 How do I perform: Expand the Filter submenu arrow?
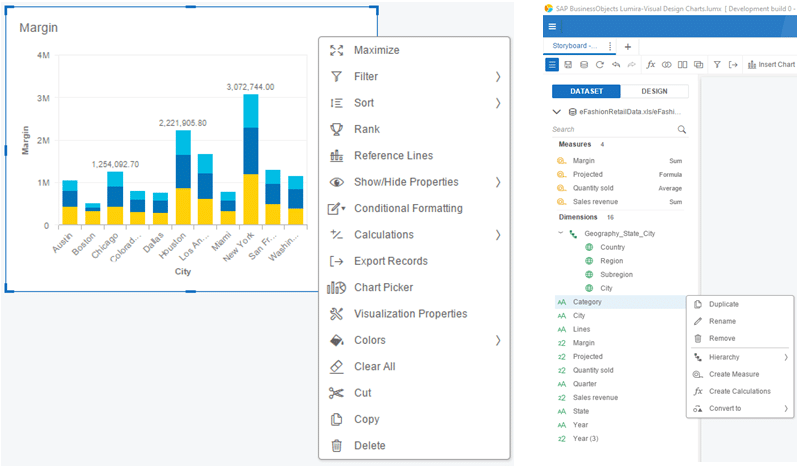click(x=498, y=77)
